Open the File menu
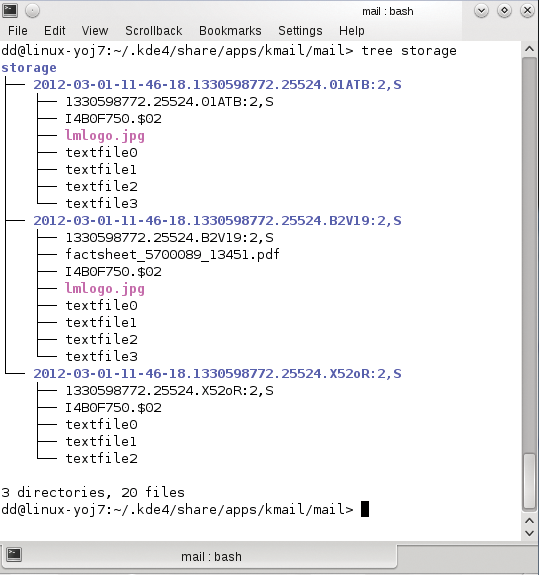 18,31
